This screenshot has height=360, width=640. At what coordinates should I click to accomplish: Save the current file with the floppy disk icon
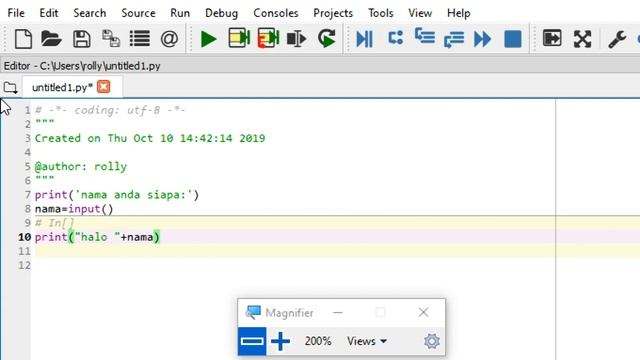pyautogui.click(x=82, y=39)
